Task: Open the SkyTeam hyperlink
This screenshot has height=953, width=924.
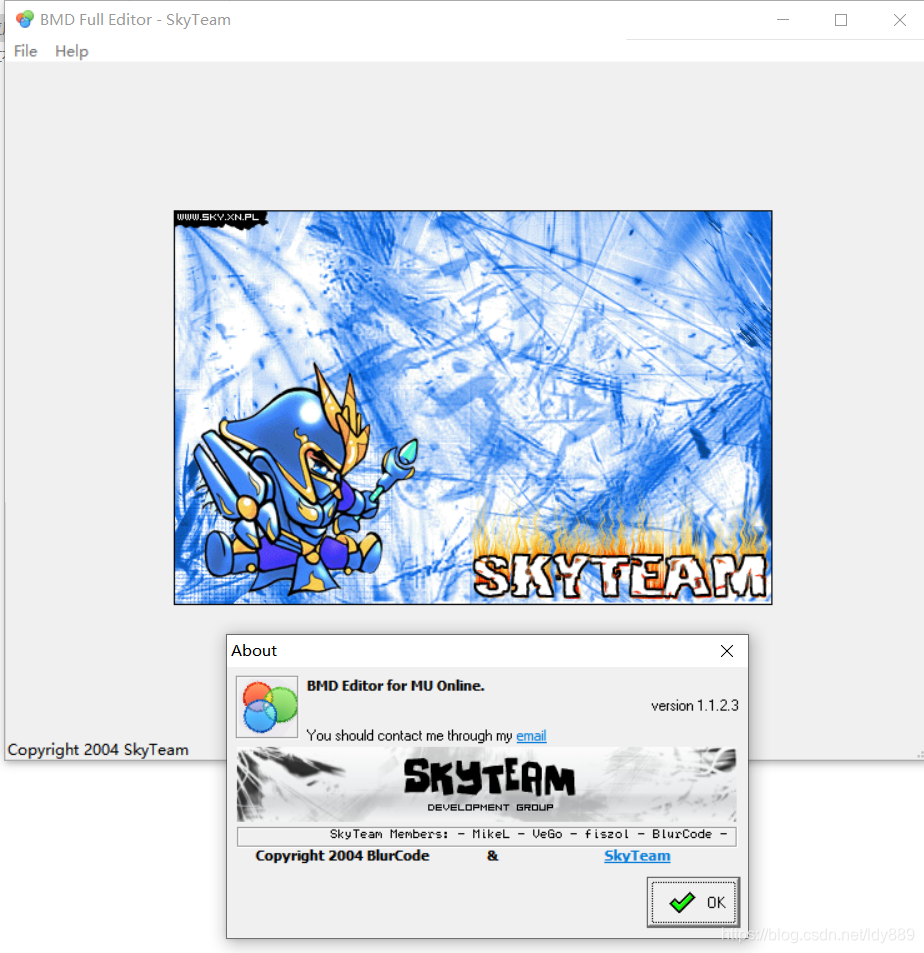Action: tap(637, 856)
